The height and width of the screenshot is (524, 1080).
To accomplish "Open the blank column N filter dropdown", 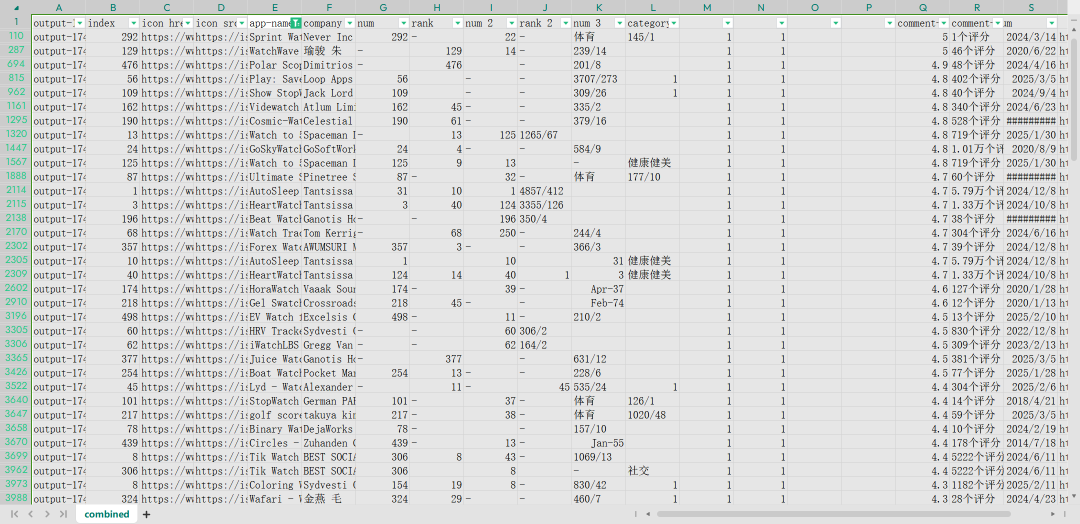I will tap(781, 23).
